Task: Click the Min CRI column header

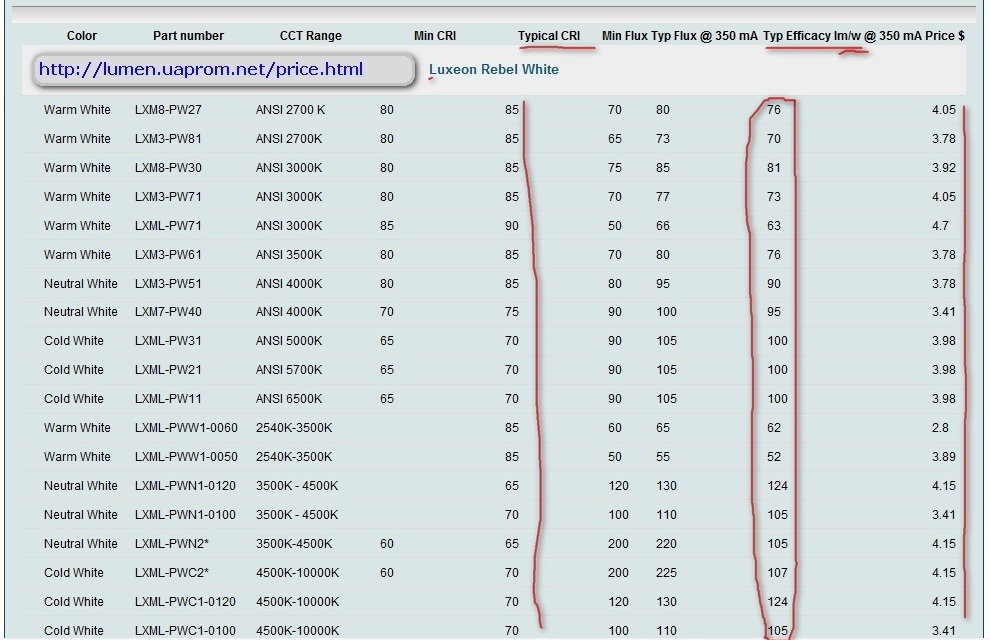Action: pos(435,36)
